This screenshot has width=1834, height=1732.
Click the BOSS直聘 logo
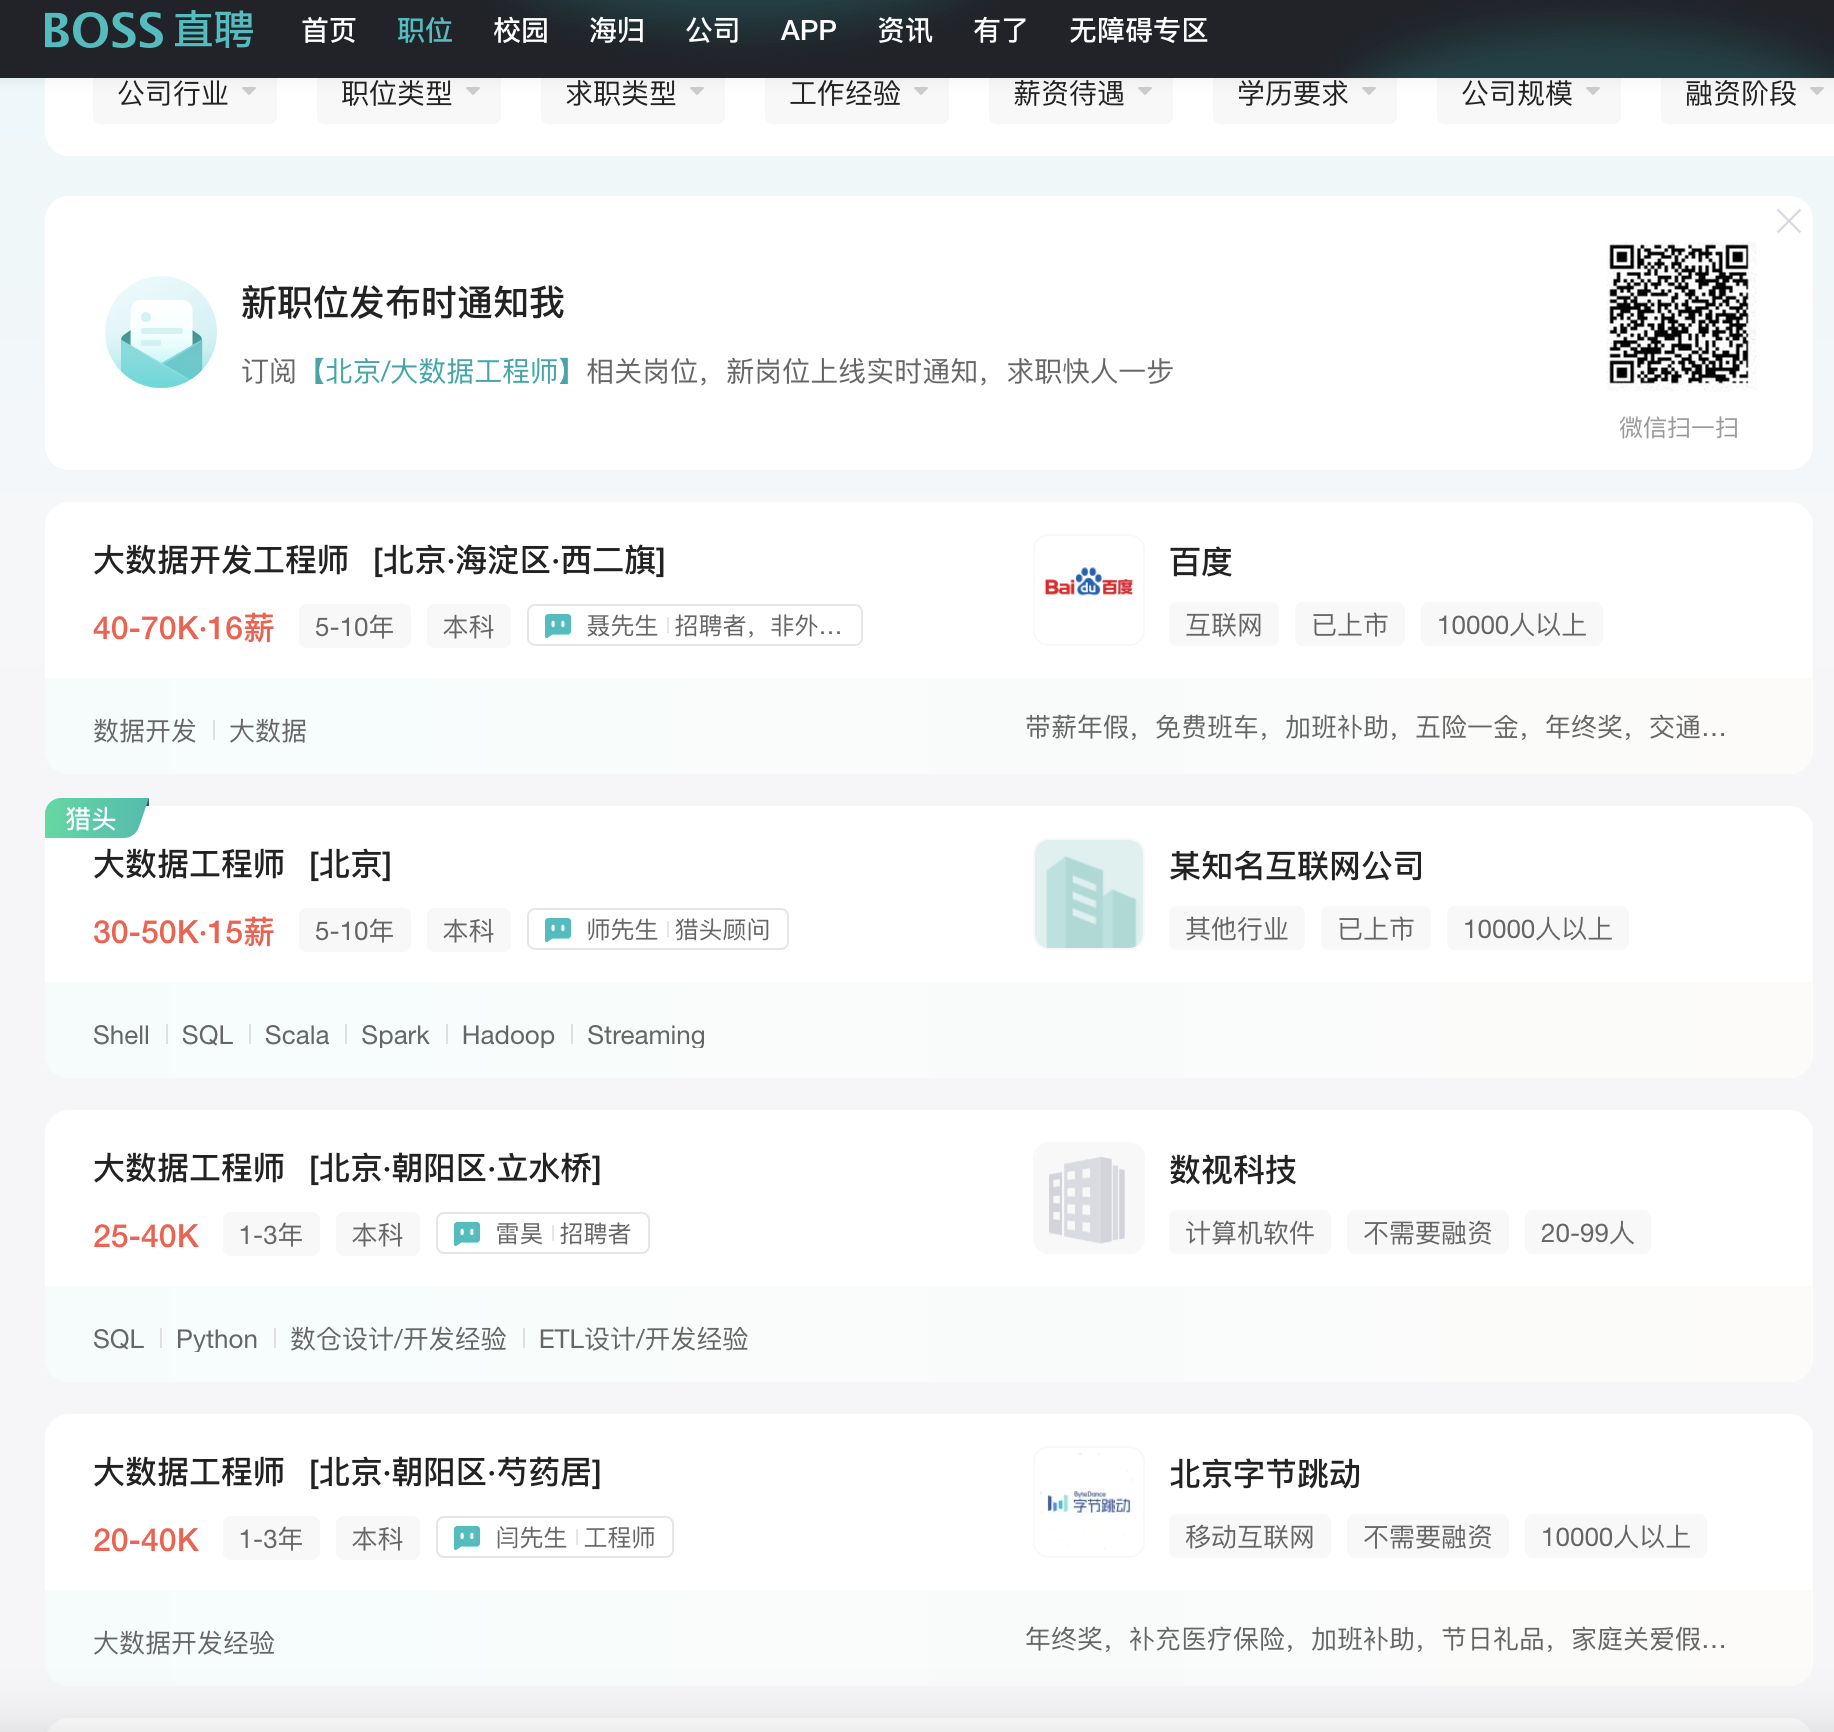click(x=148, y=30)
